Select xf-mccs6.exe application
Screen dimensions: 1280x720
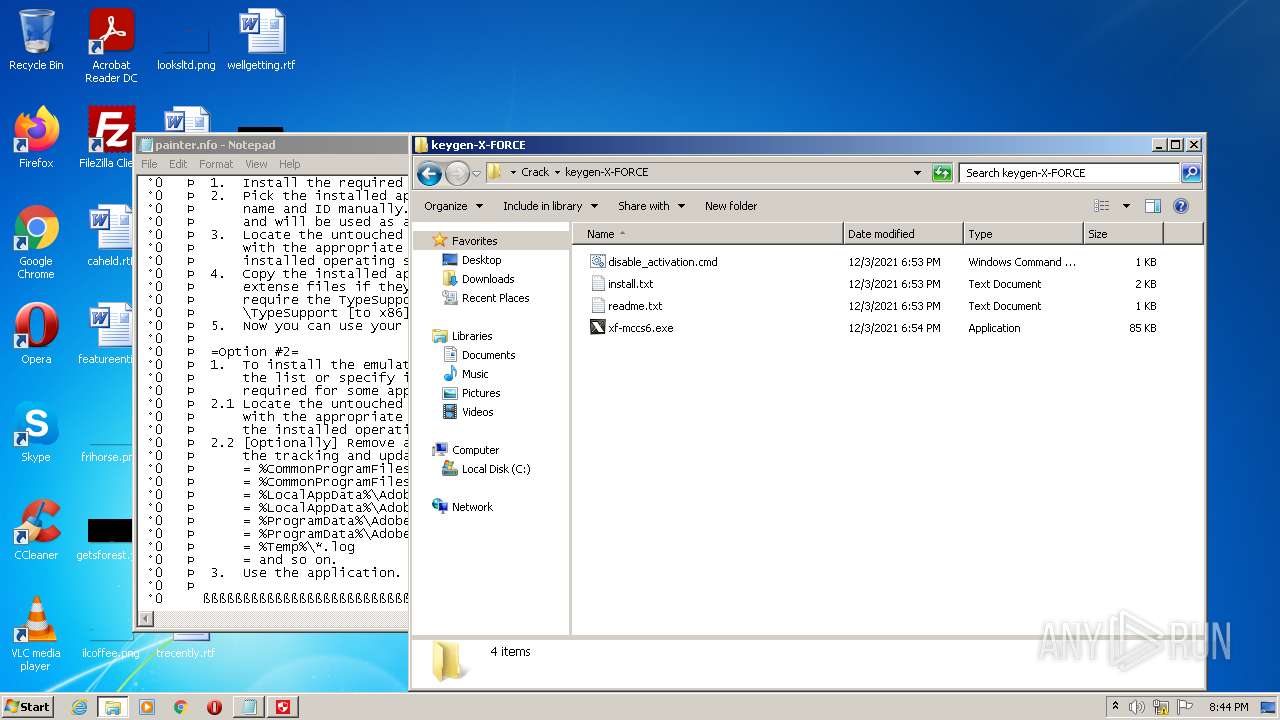(632, 328)
